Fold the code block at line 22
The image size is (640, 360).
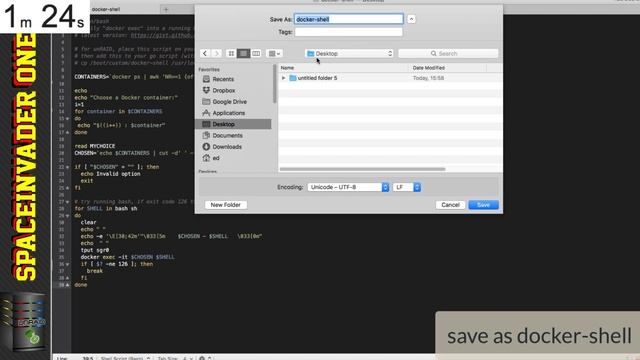[x=67, y=167]
